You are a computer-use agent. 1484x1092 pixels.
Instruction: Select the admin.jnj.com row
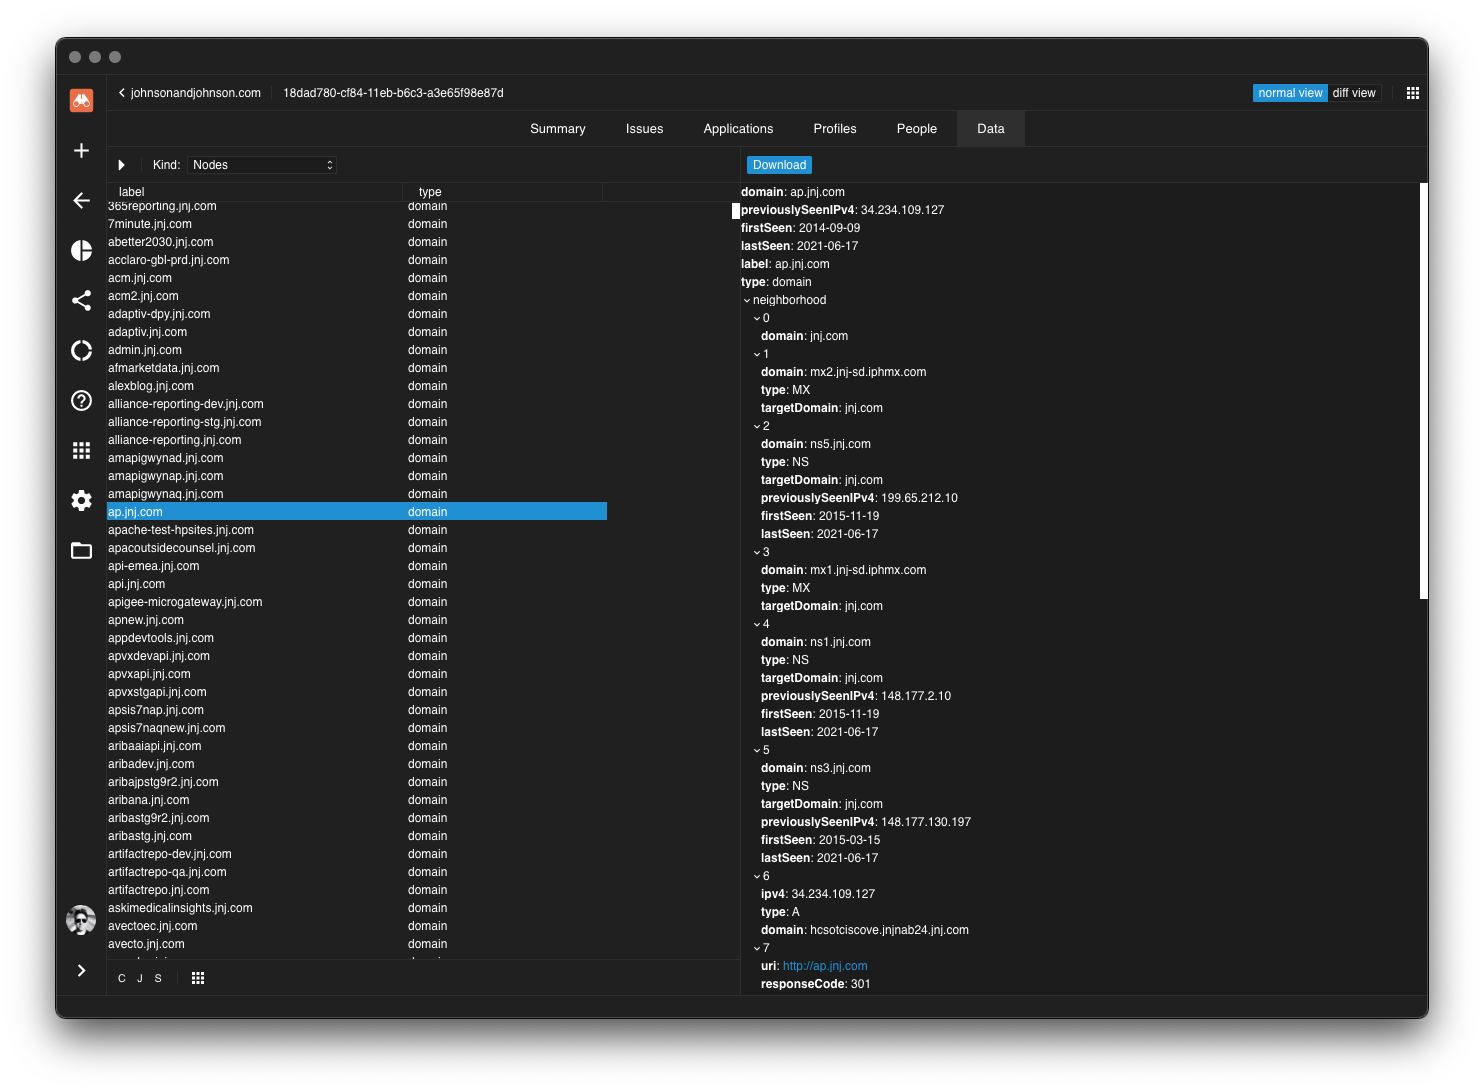[x=357, y=350]
